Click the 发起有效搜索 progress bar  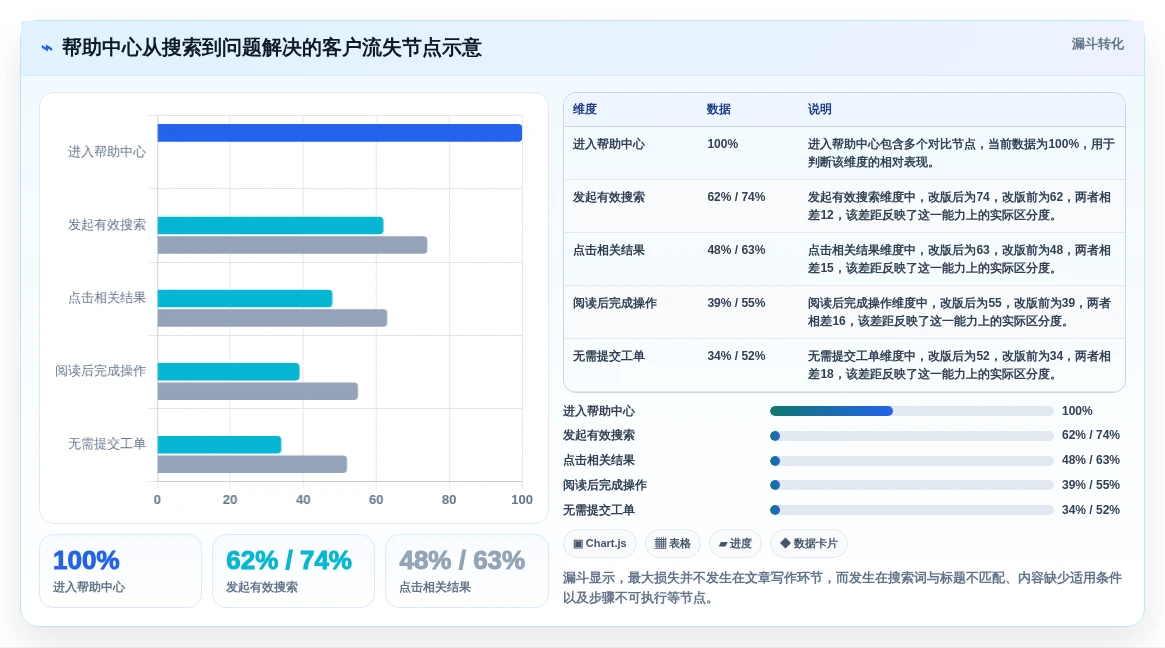coord(912,435)
